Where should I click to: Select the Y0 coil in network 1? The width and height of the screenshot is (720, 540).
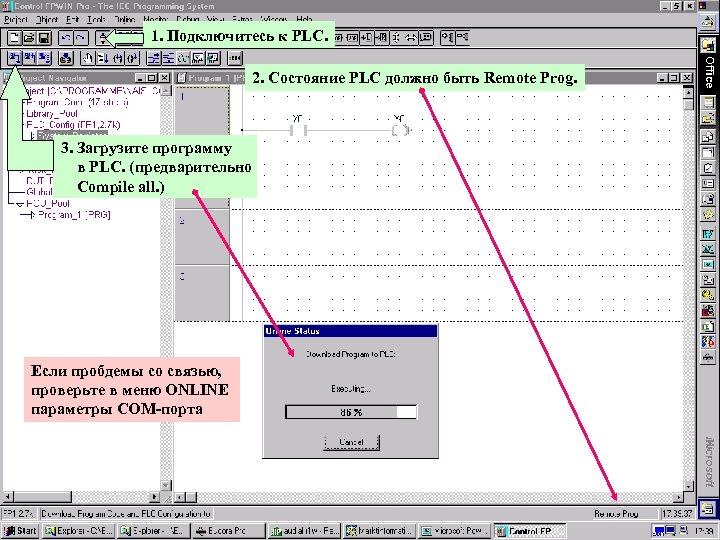tap(400, 130)
